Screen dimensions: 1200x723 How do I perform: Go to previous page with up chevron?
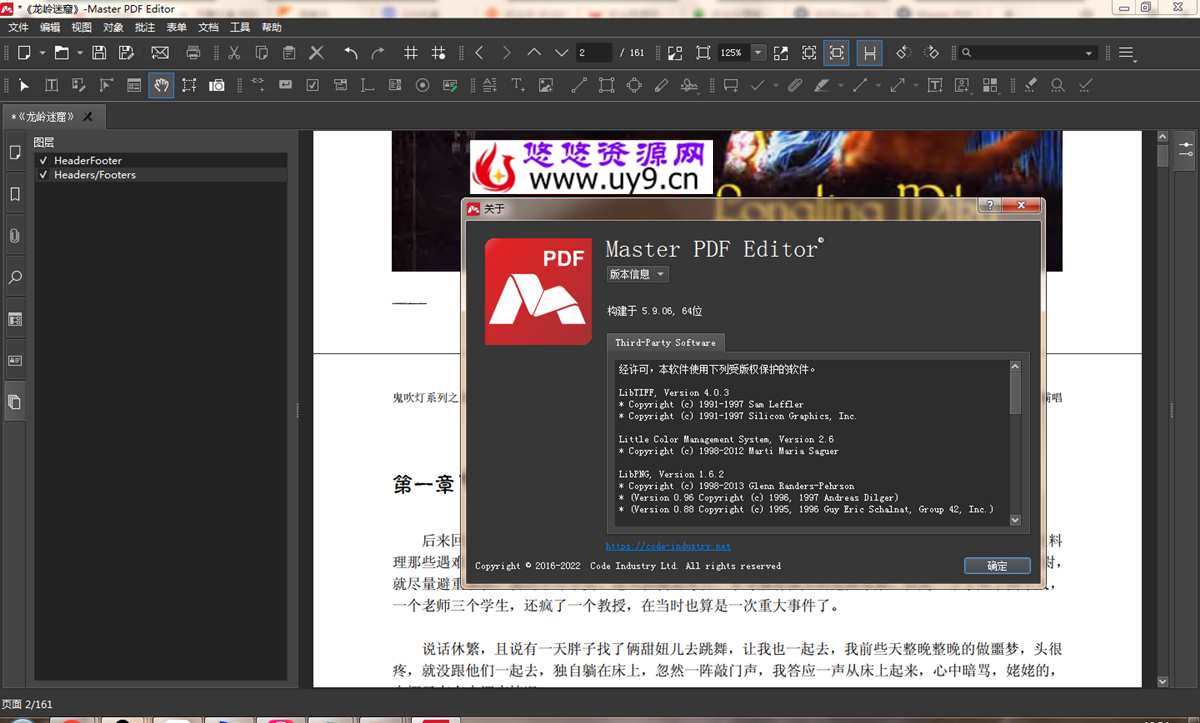click(533, 53)
